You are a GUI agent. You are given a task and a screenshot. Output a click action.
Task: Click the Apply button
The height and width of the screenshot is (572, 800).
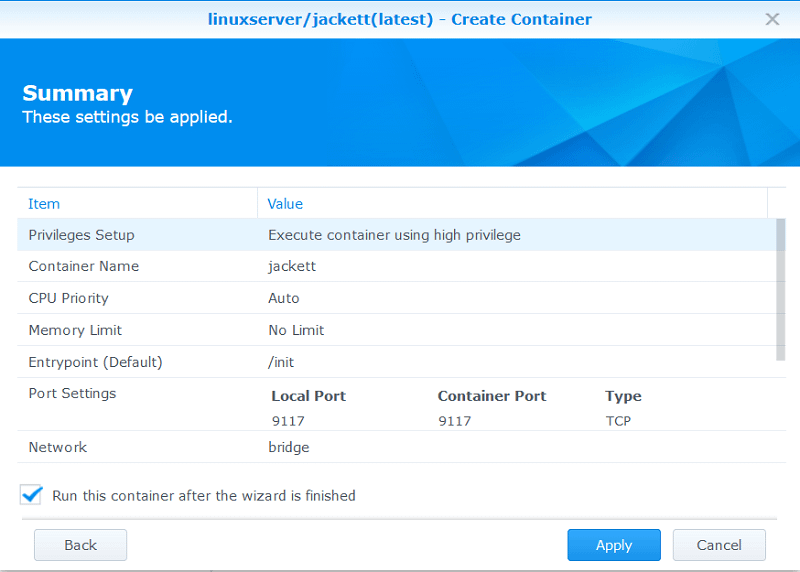(x=614, y=545)
